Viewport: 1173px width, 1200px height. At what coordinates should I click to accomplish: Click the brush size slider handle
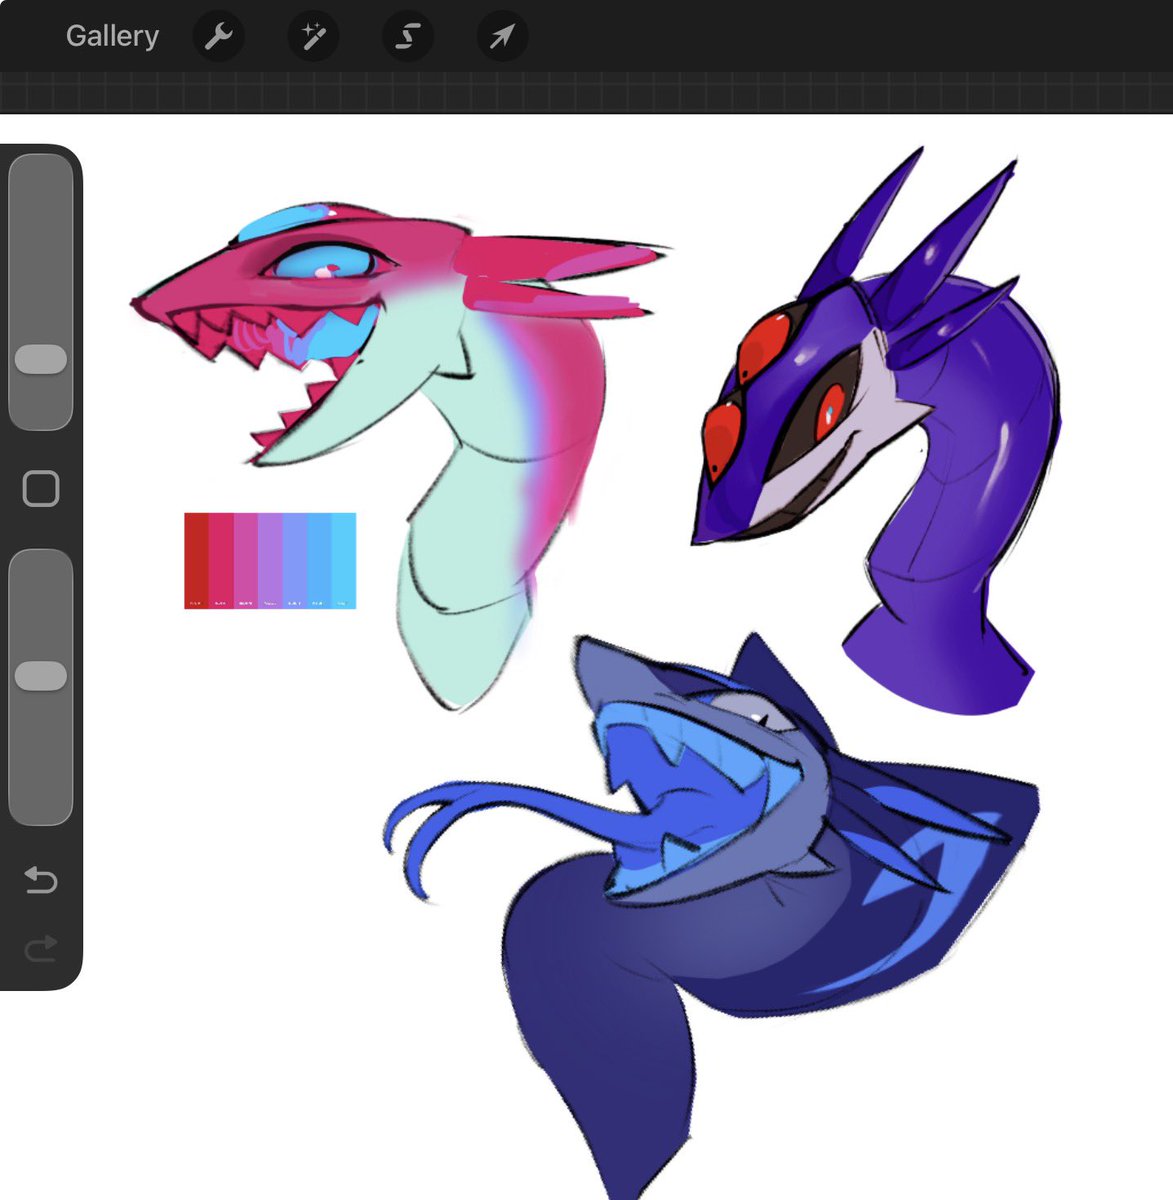(x=41, y=359)
